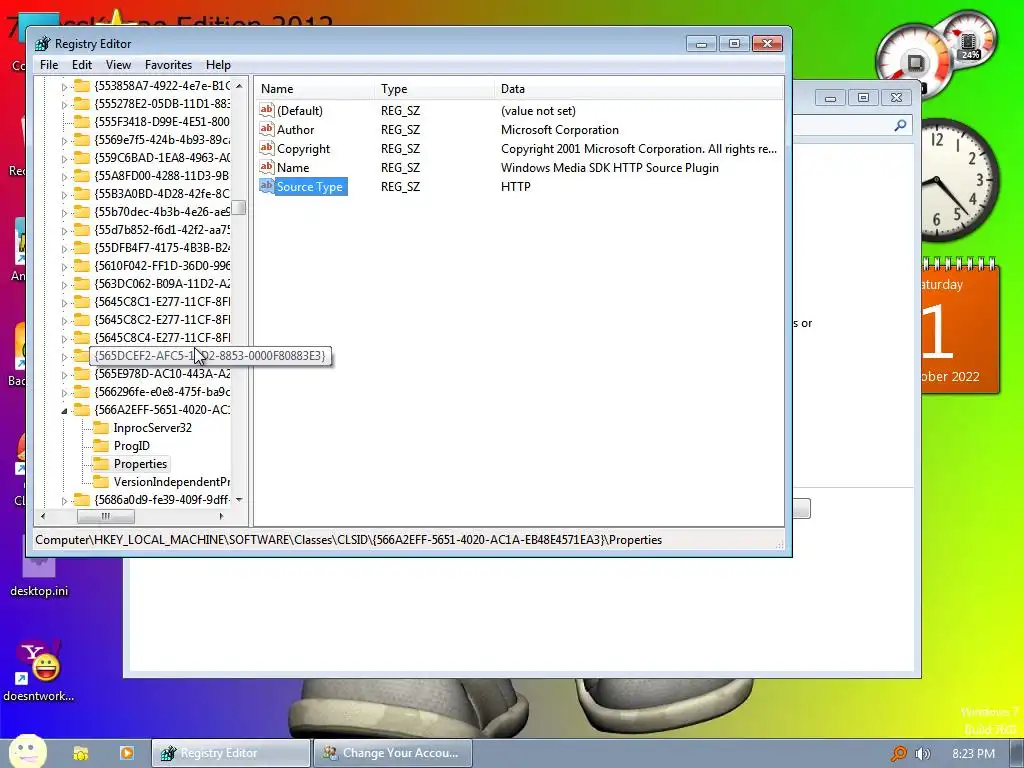Expand the {55DFB4F7-4175 key
This screenshot has width=1024, height=768.
pos(64,248)
